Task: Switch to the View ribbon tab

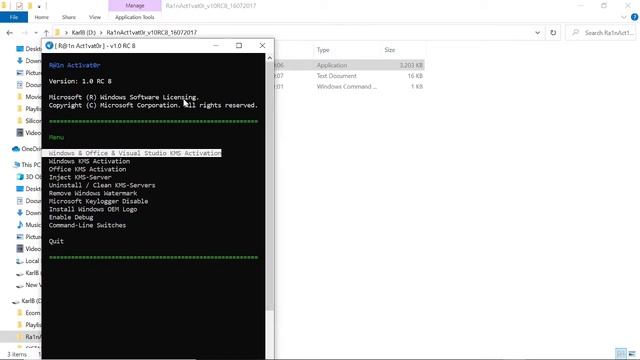Action: coord(95,17)
